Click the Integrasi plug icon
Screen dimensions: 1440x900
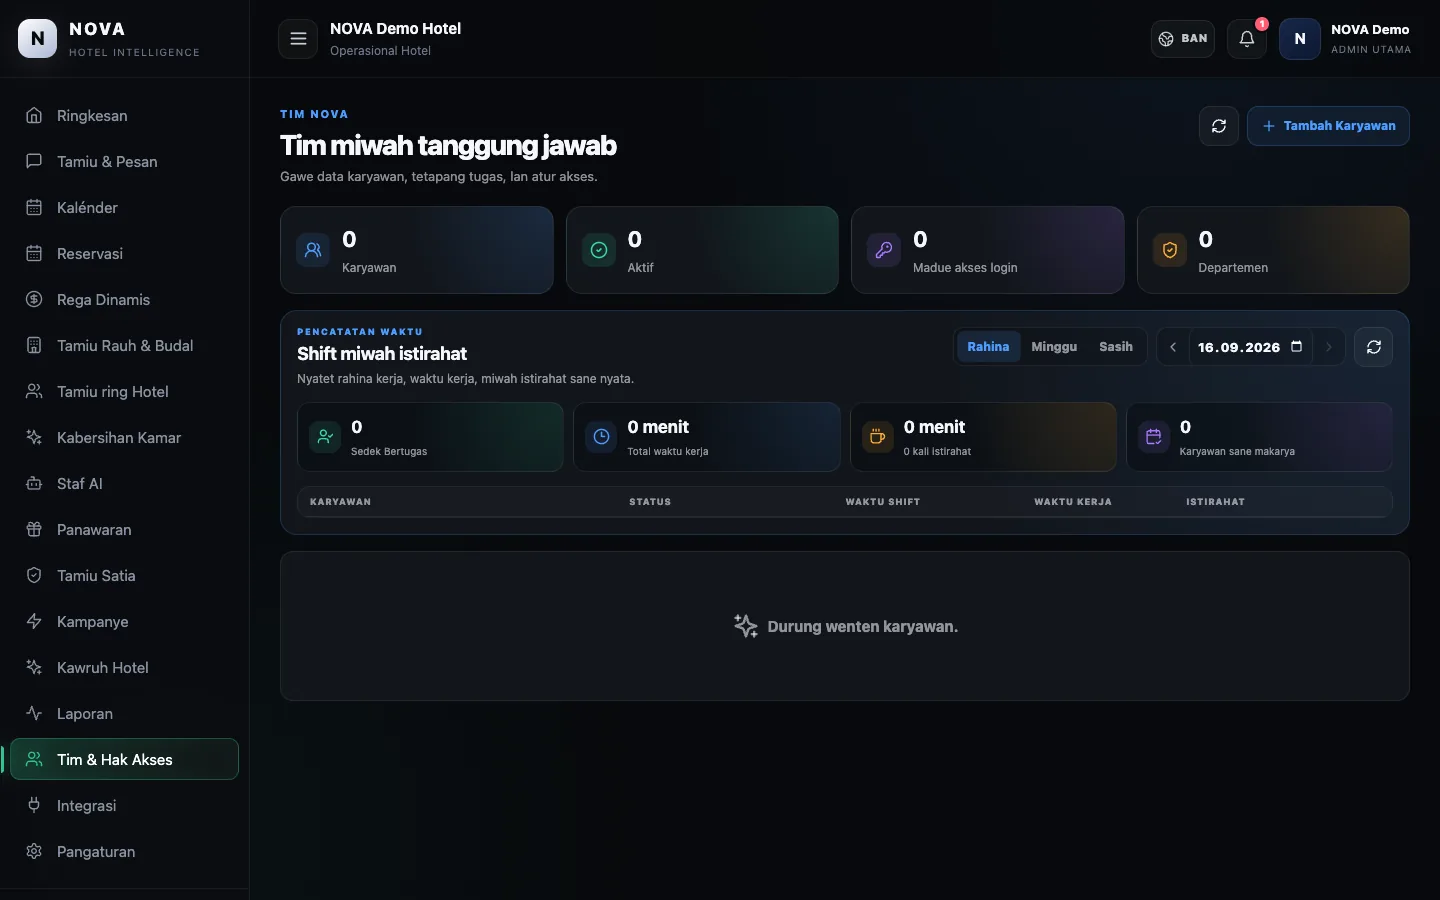pyautogui.click(x=34, y=805)
